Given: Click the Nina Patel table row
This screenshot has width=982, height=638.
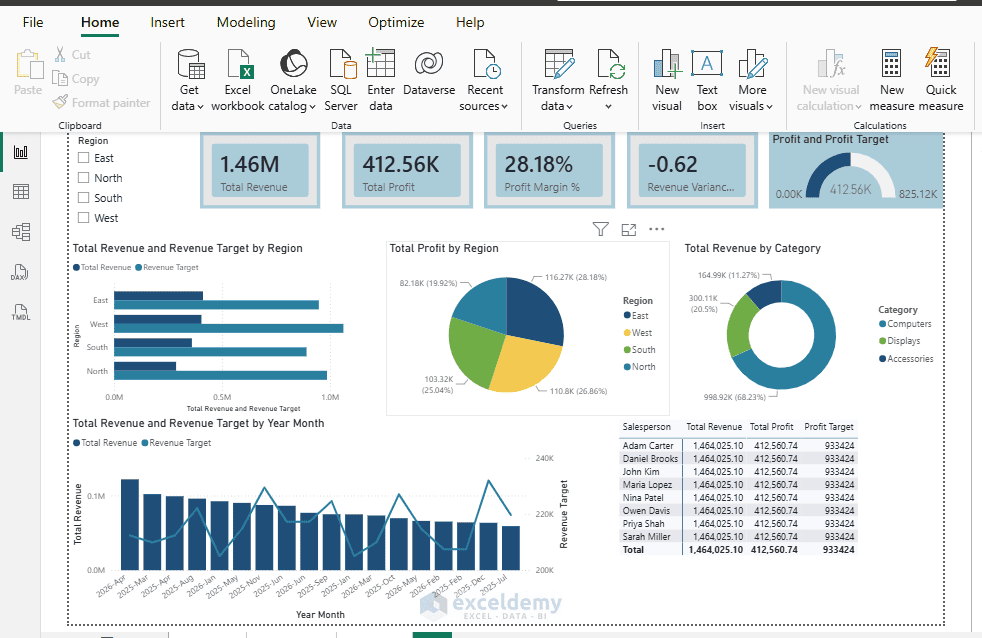Looking at the screenshot, I should coord(738,497).
